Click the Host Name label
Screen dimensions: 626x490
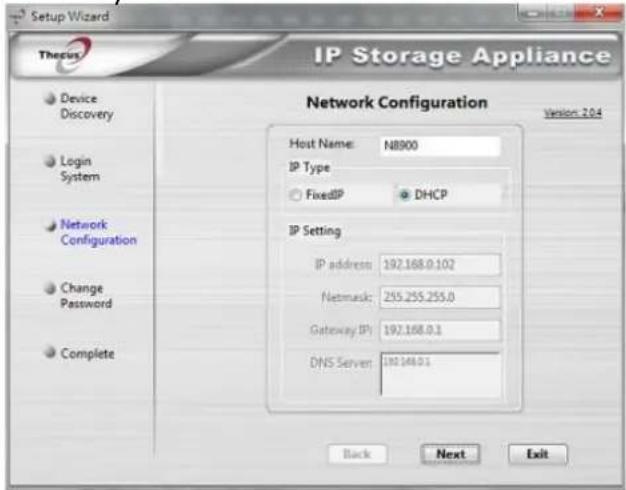[322, 144]
